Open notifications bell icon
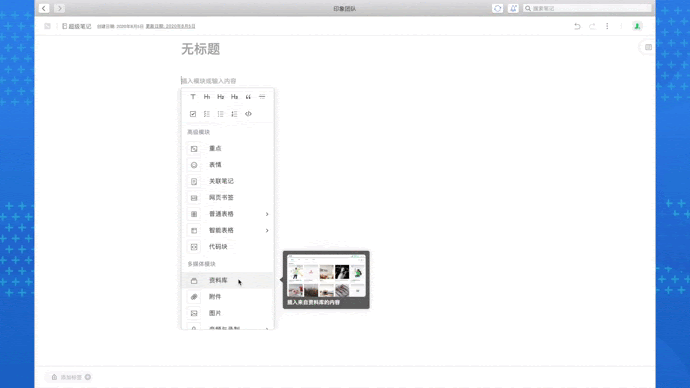This screenshot has height=388, width=690. [x=513, y=8]
